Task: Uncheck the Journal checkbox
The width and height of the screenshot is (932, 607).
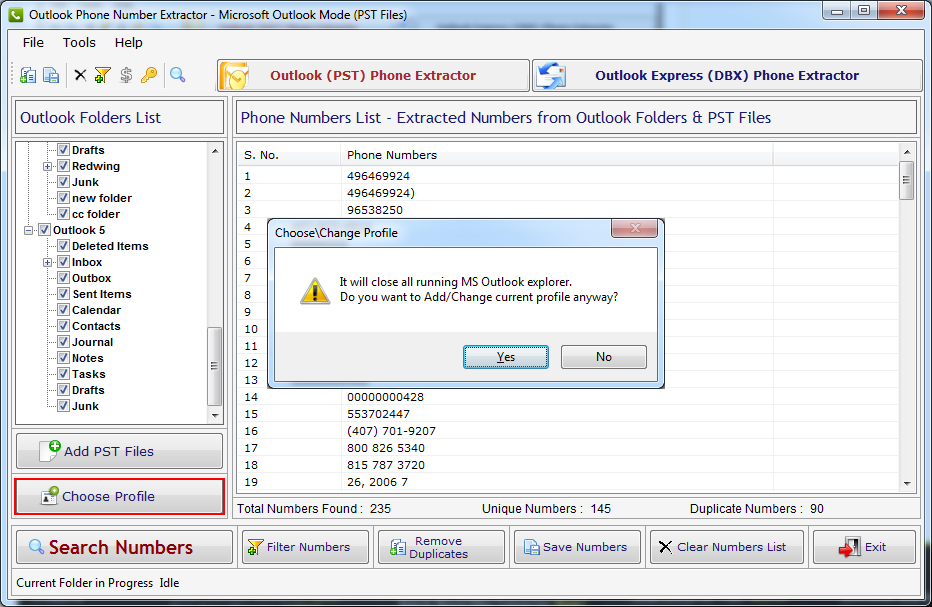Action: 64,342
